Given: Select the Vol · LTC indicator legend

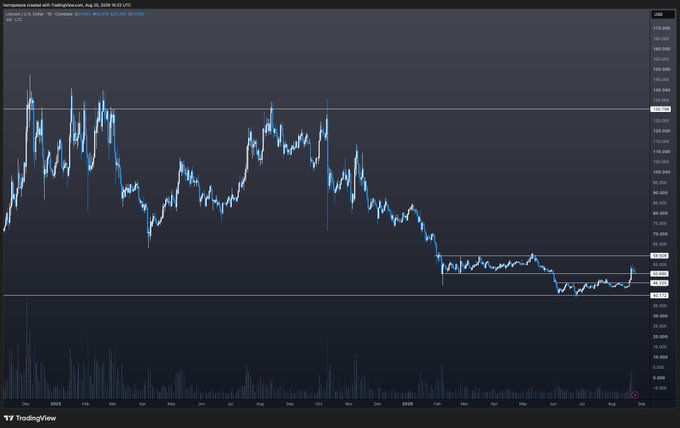Looking at the screenshot, I should 14,20.
